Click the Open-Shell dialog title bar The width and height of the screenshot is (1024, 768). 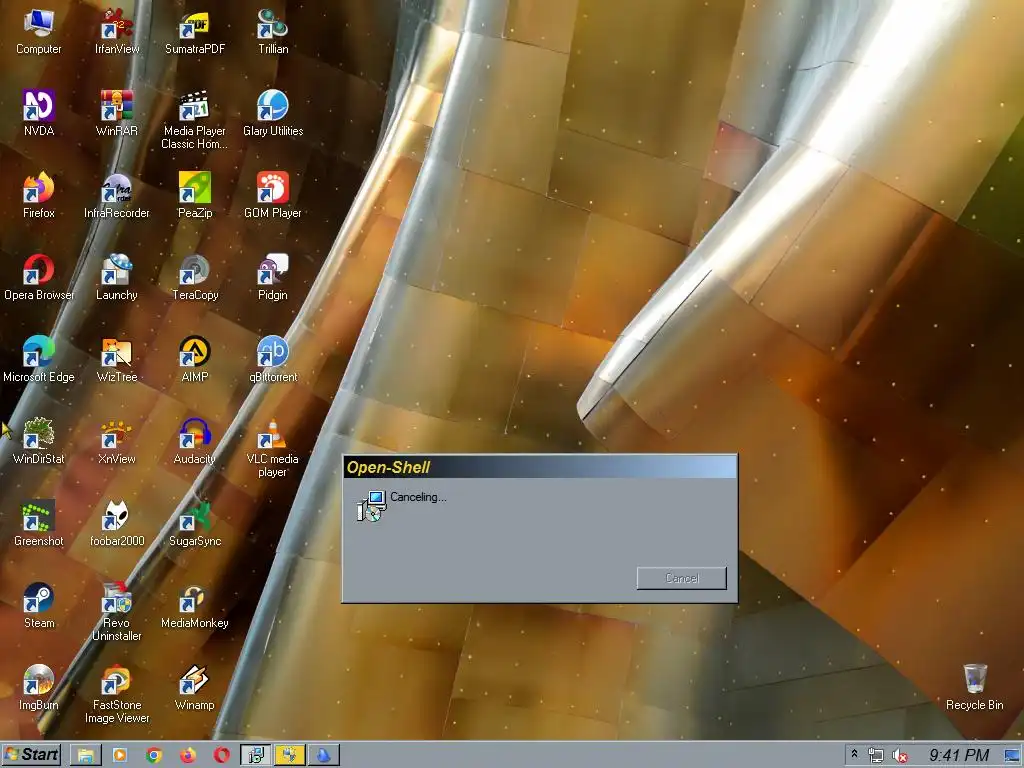pos(539,467)
